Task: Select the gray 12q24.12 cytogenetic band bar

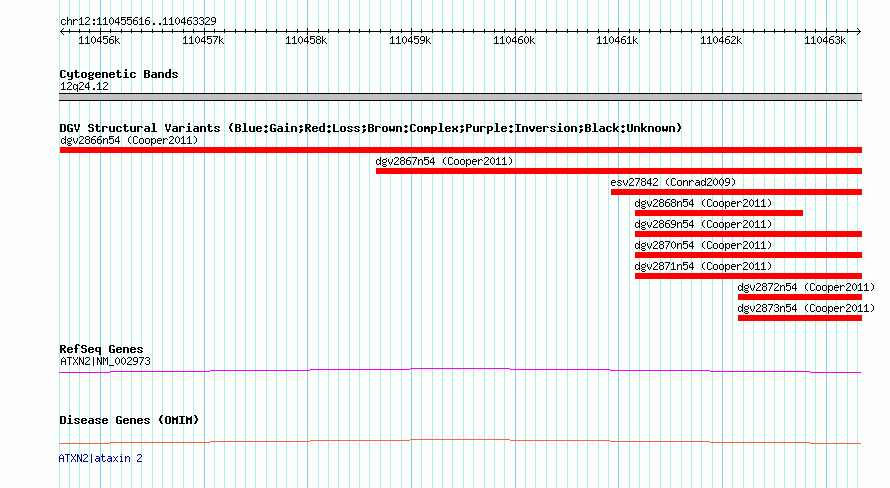Action: 460,97
